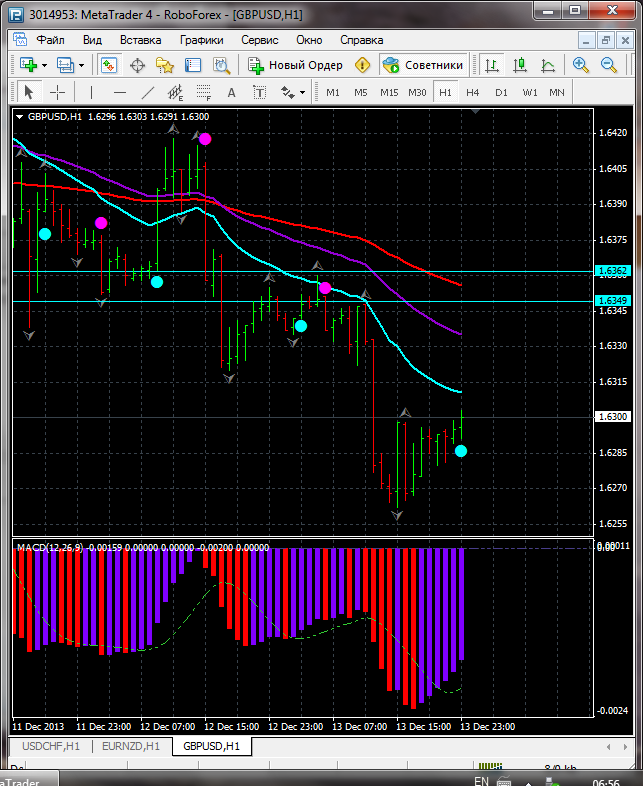643x786 pixels.
Task: Select the 1.6362 horizontal line label
Action: (x=612, y=271)
